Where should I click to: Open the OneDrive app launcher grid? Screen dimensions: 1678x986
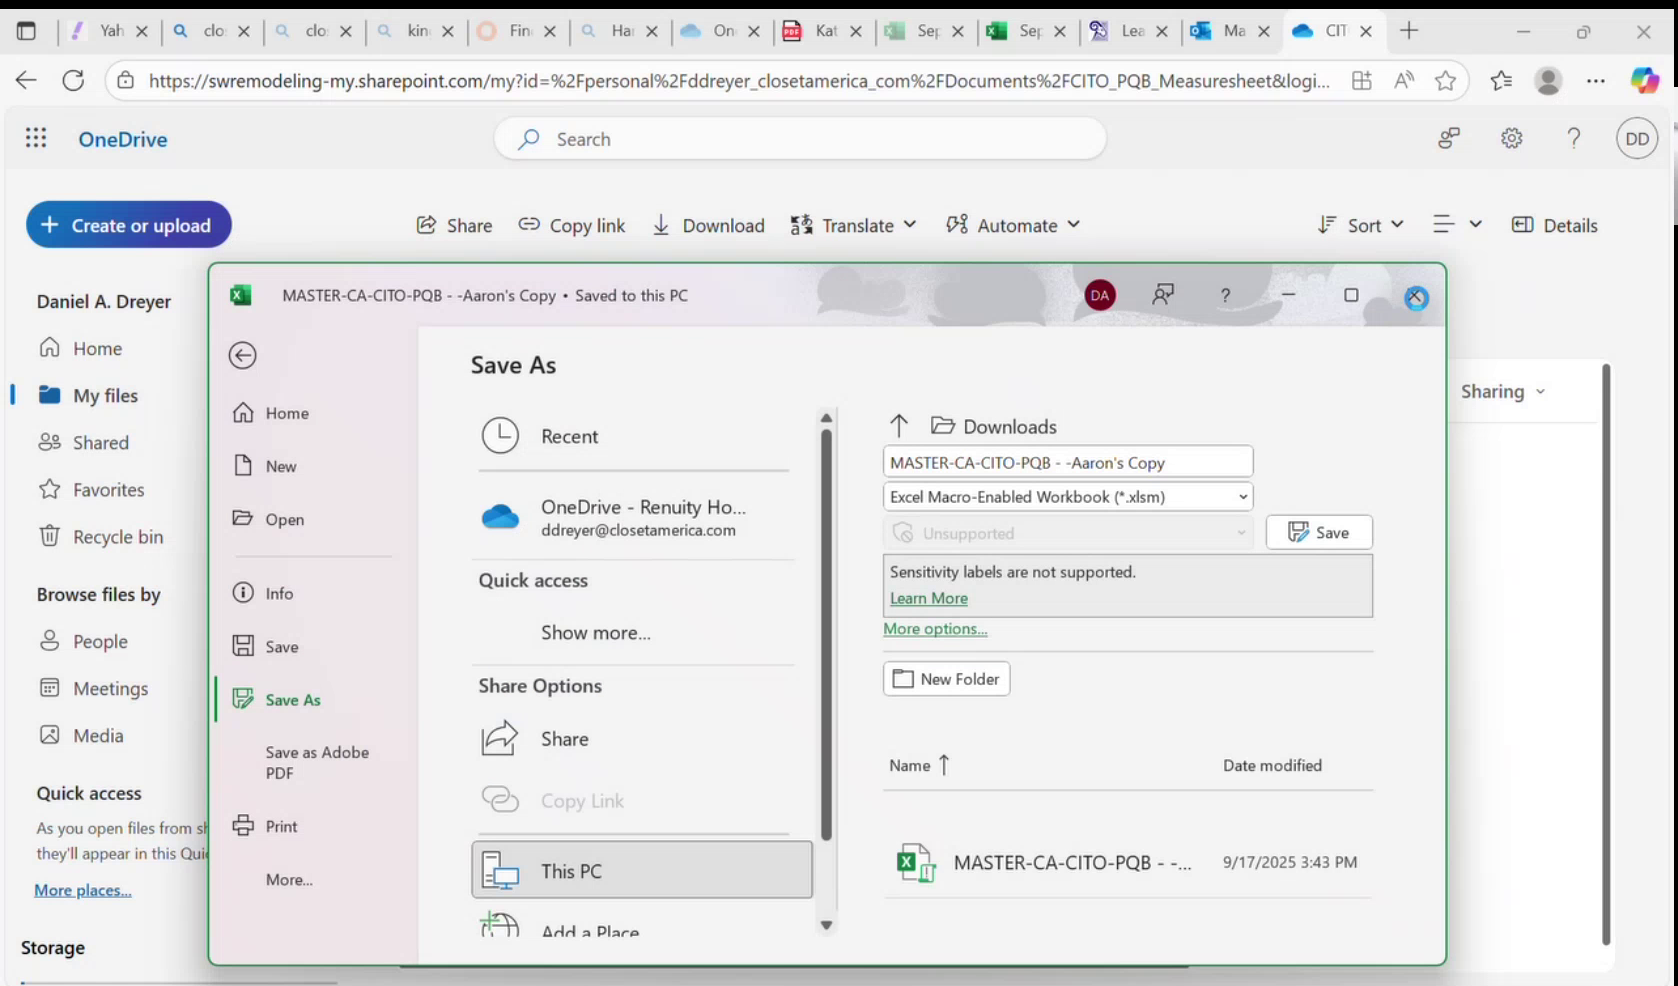[x=36, y=138]
